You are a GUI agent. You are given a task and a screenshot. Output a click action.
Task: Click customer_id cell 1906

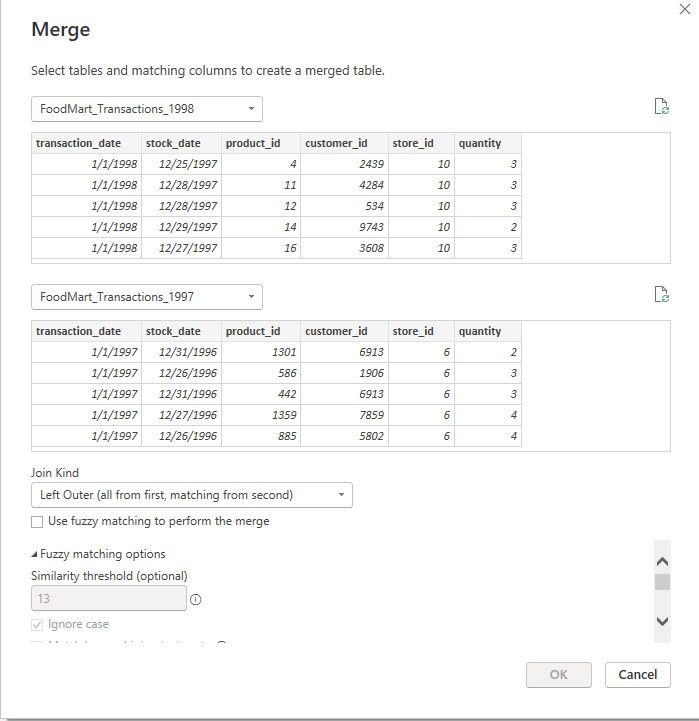pyautogui.click(x=344, y=373)
